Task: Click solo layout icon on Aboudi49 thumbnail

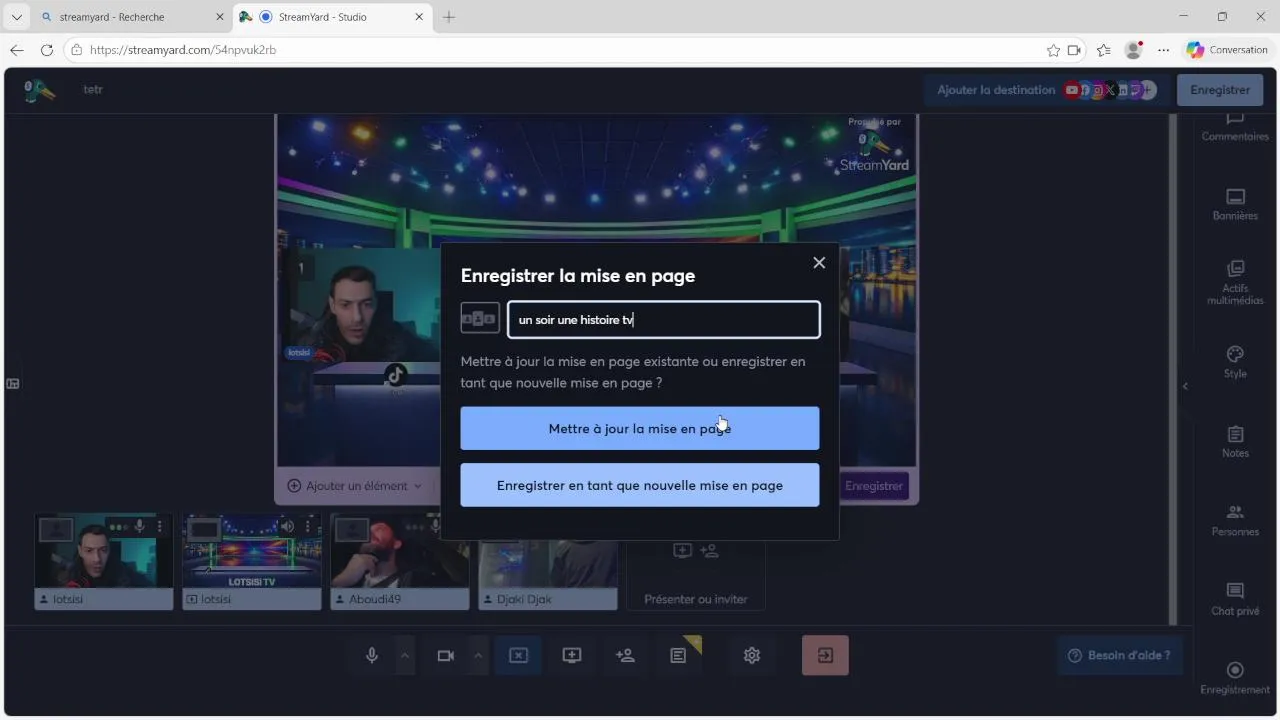Action: 352,529
